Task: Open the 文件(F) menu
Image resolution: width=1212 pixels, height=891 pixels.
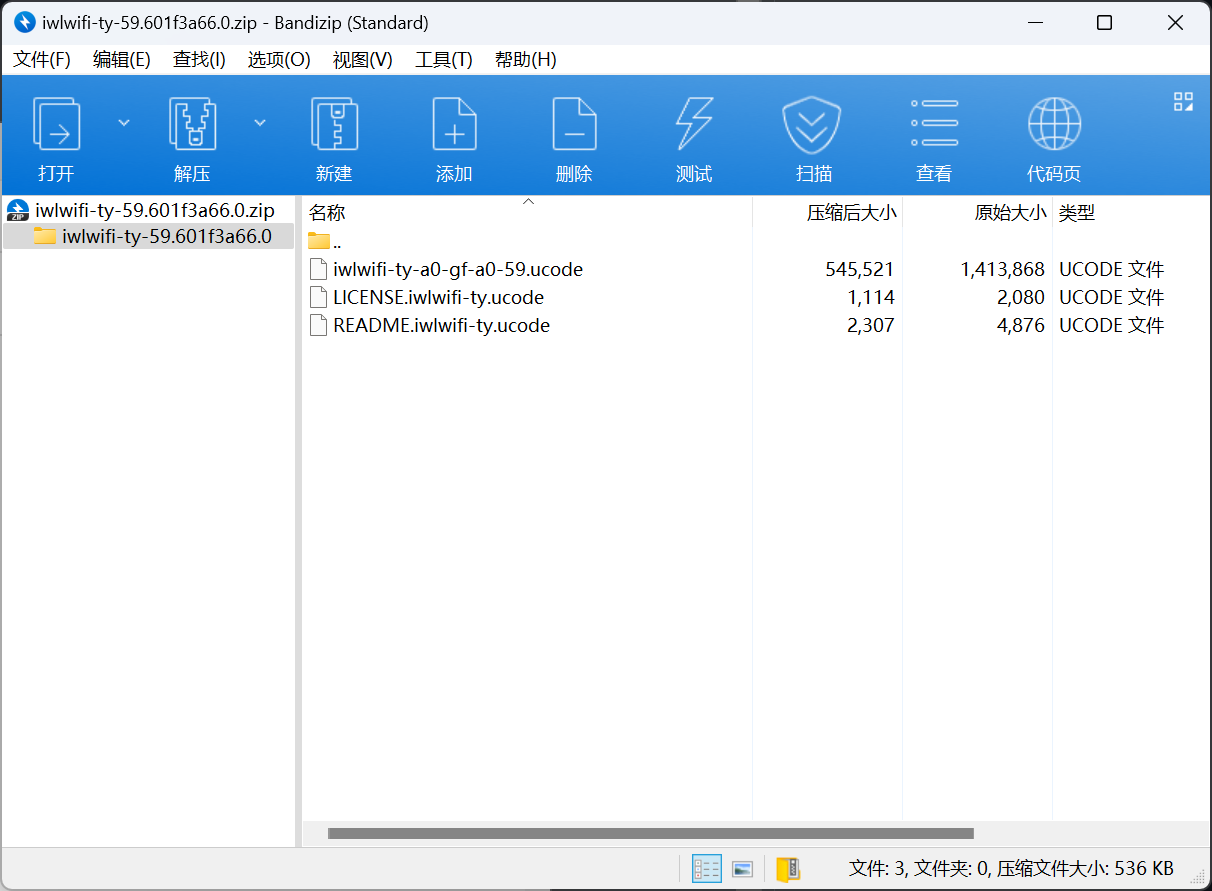Action: [x=42, y=60]
